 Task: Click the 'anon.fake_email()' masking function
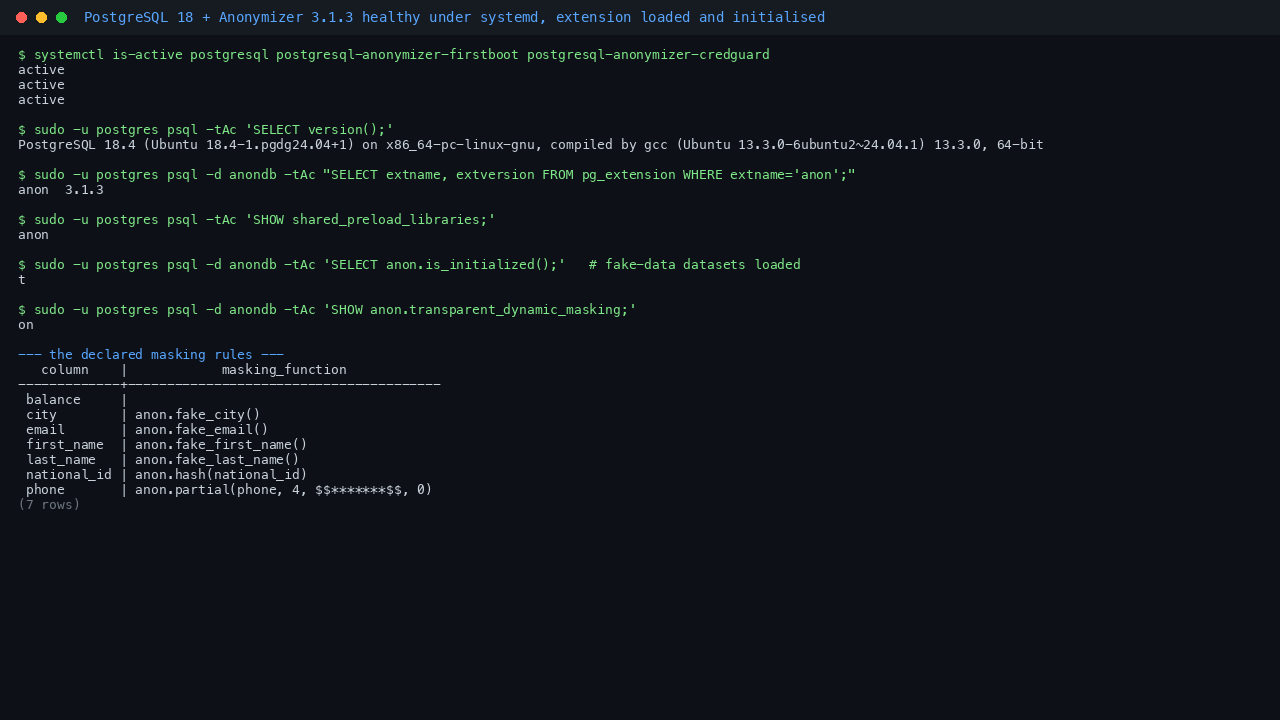(x=202, y=430)
